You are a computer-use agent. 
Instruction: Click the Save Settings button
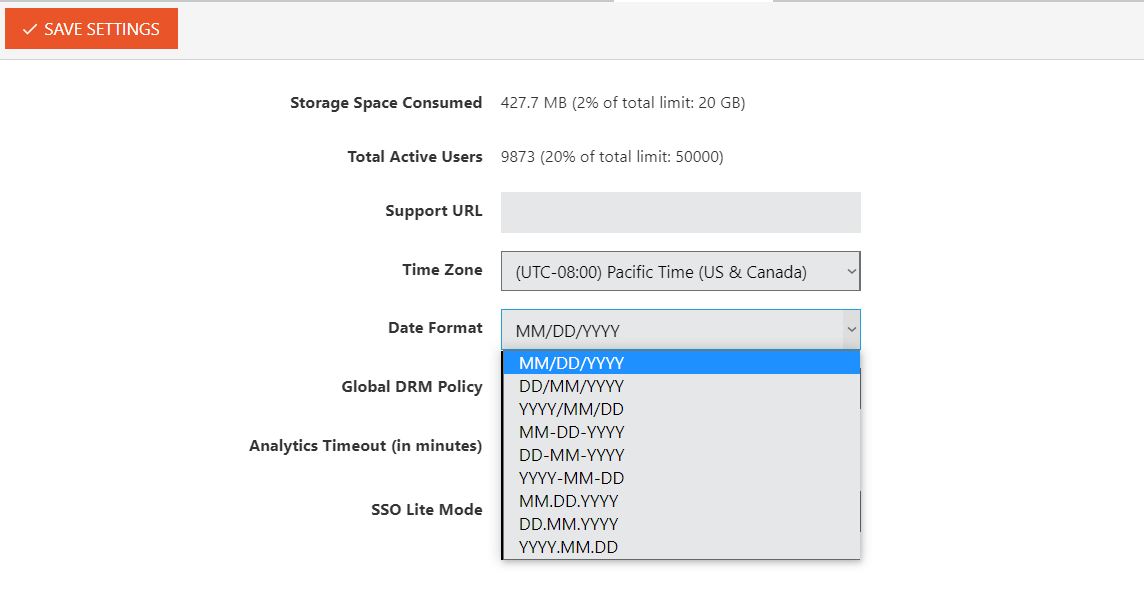pos(91,29)
